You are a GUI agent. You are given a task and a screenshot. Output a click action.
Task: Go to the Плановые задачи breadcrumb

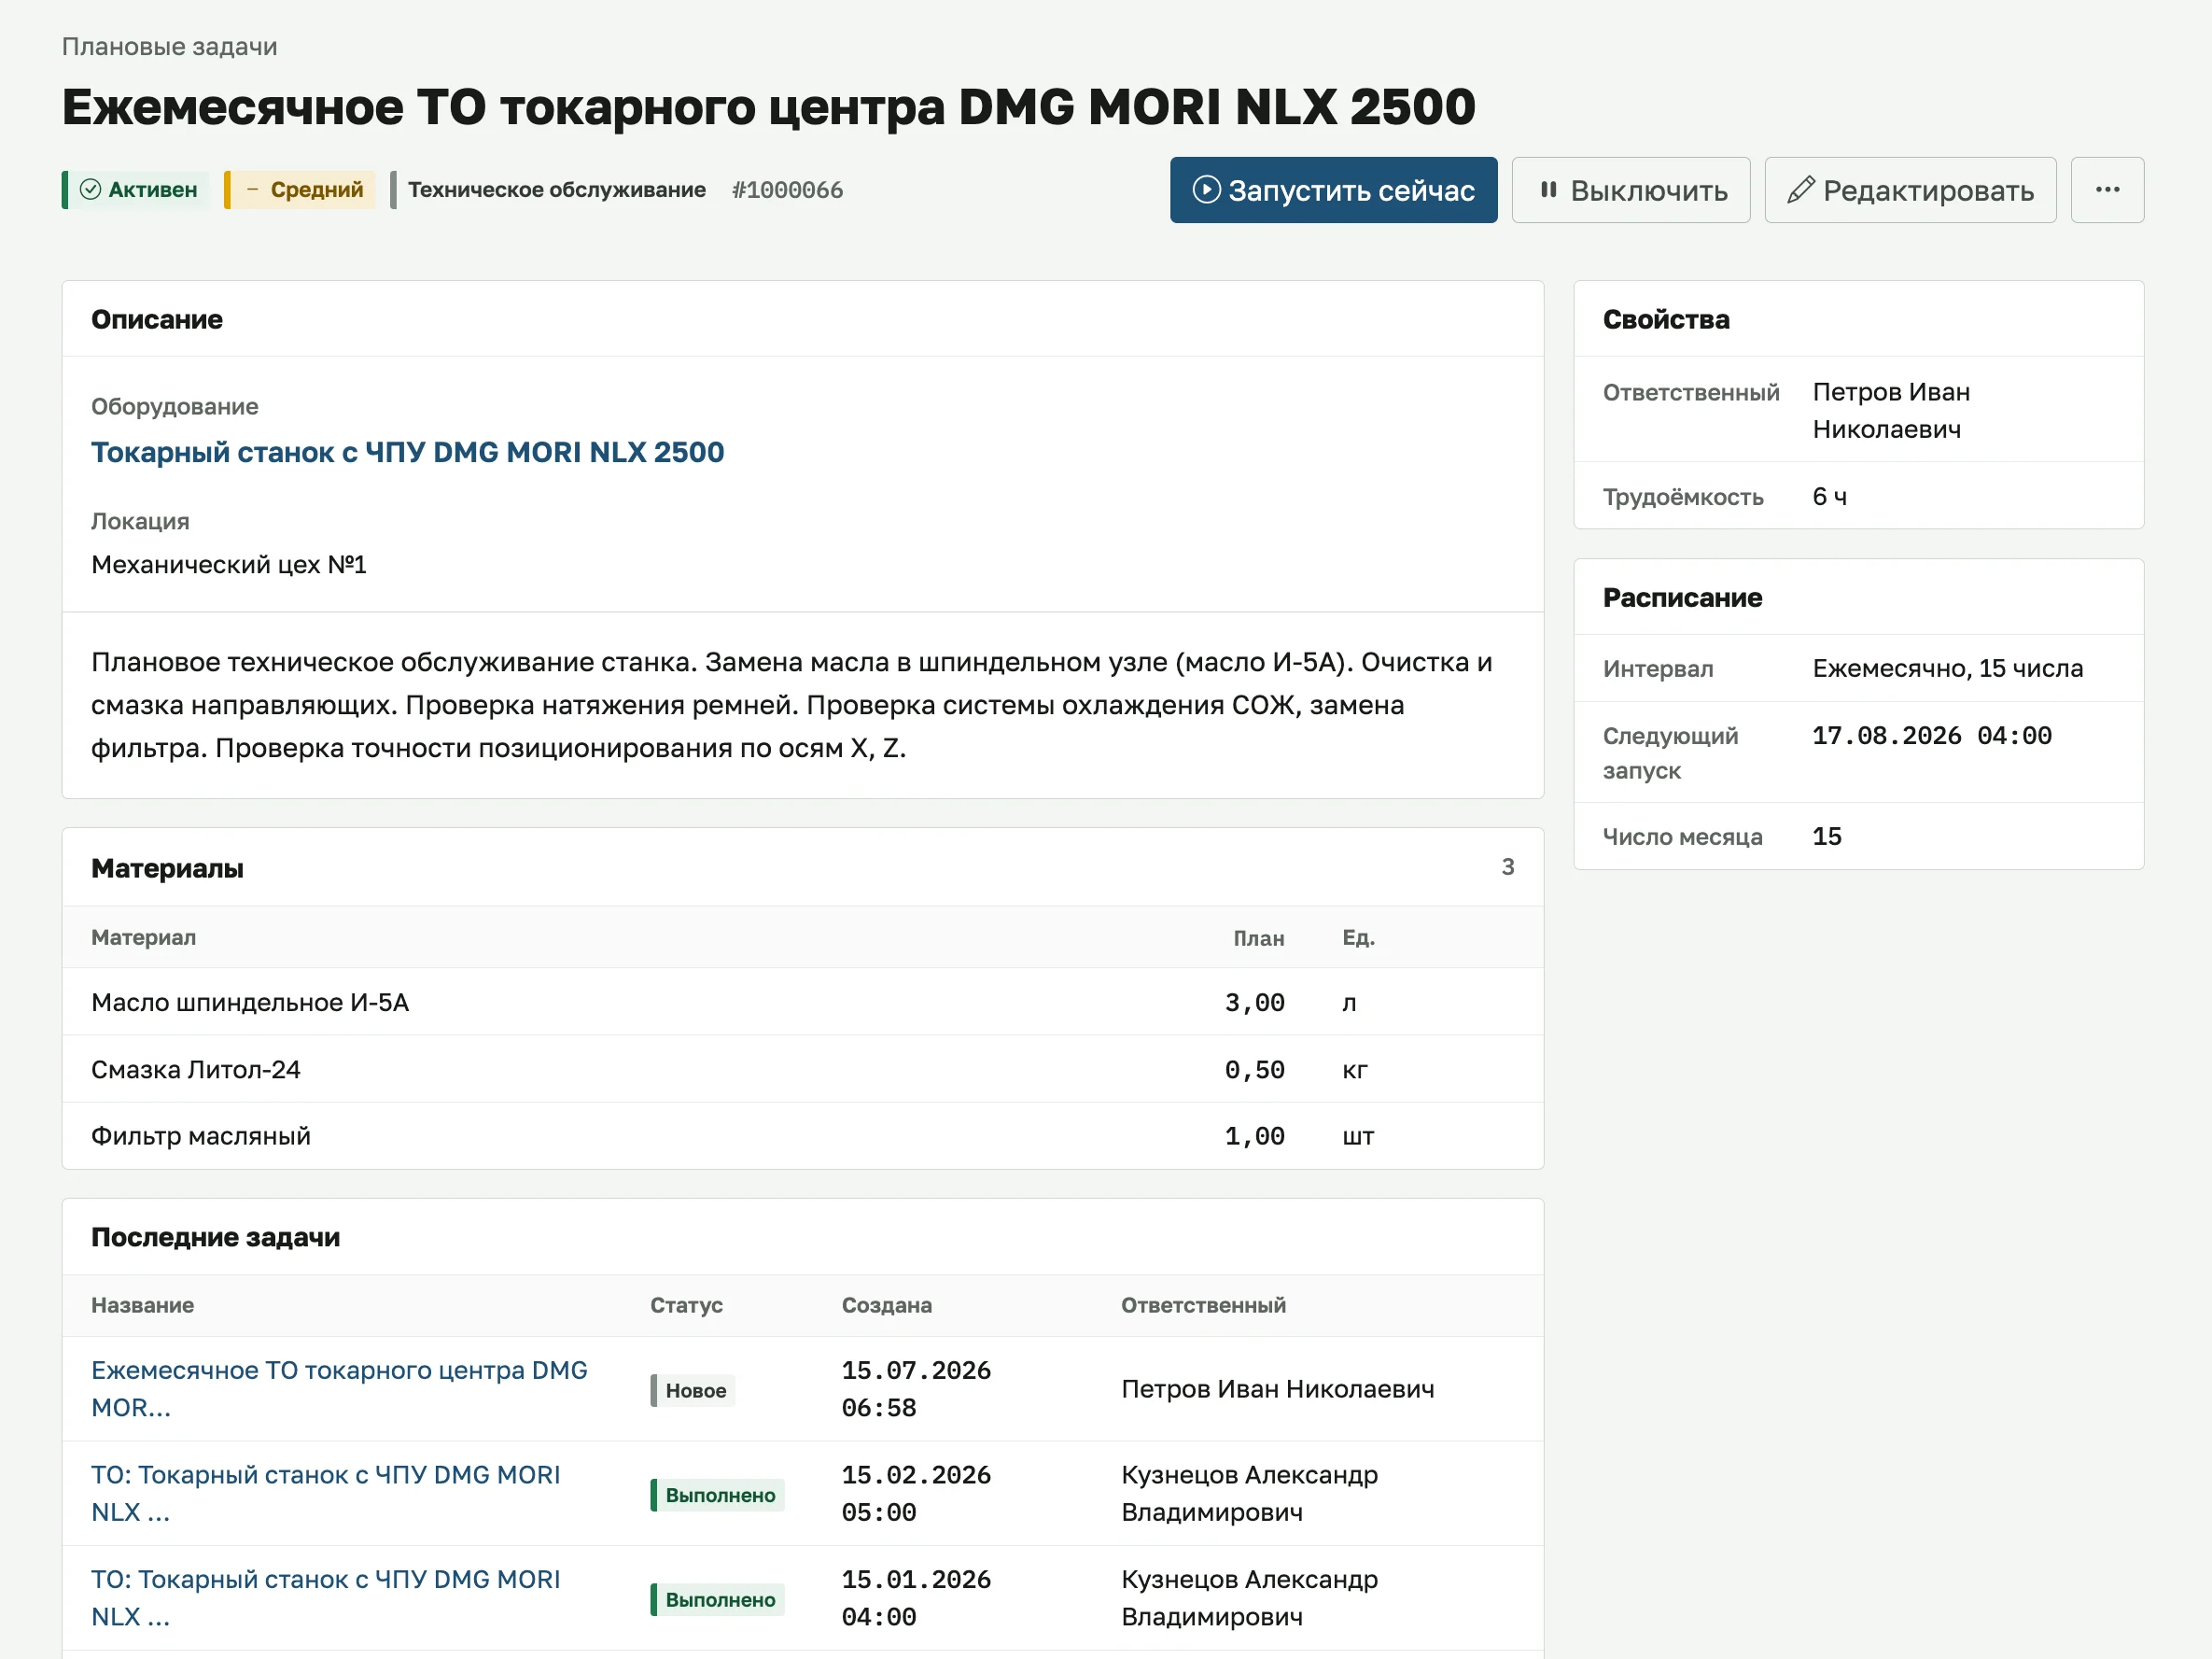pos(169,47)
